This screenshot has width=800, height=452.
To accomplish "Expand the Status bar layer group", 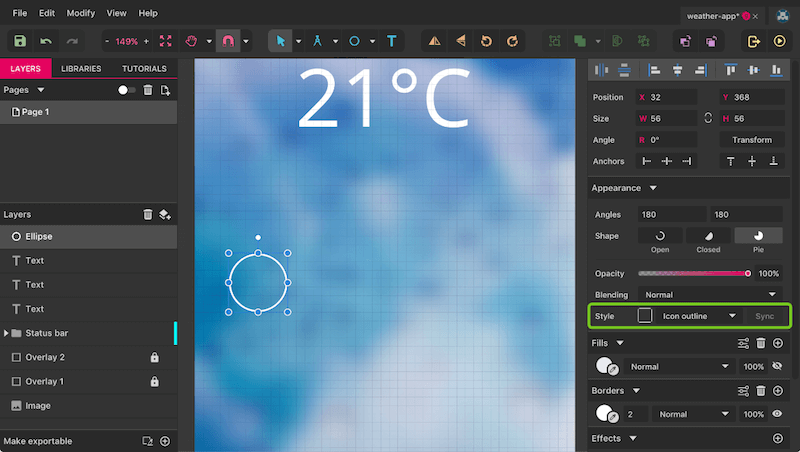I will [7, 333].
